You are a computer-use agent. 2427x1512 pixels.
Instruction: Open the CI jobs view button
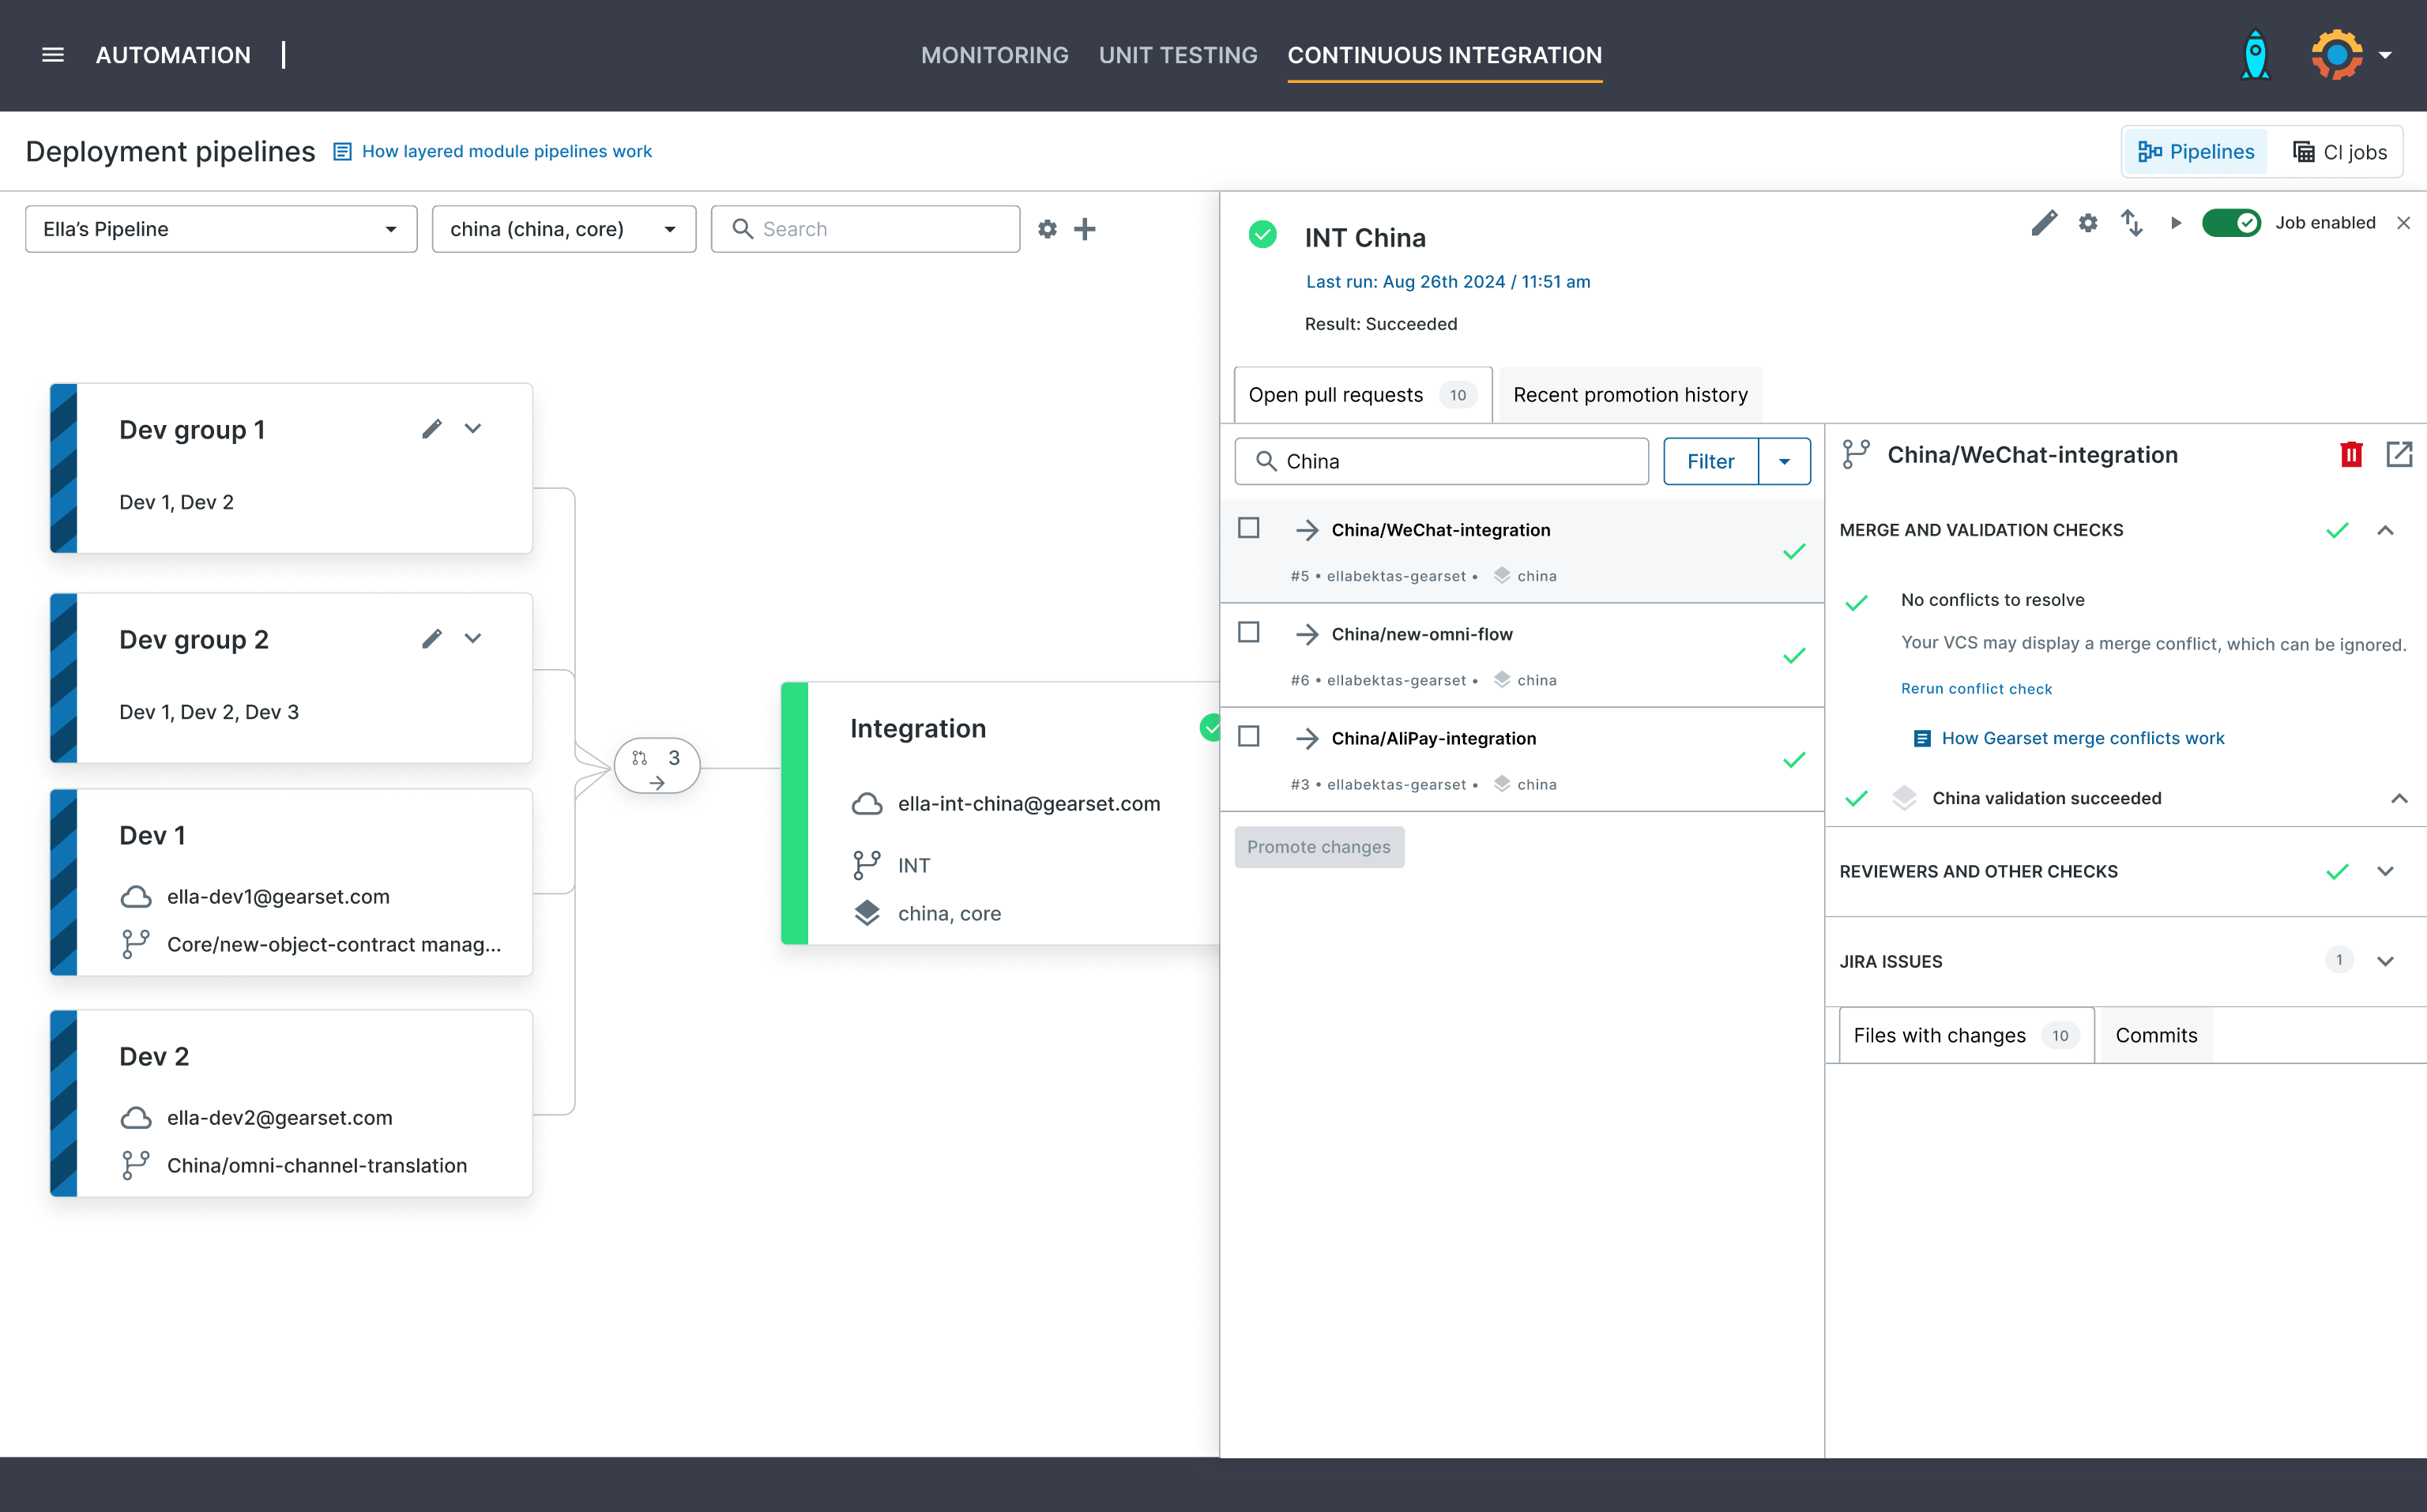click(2339, 152)
